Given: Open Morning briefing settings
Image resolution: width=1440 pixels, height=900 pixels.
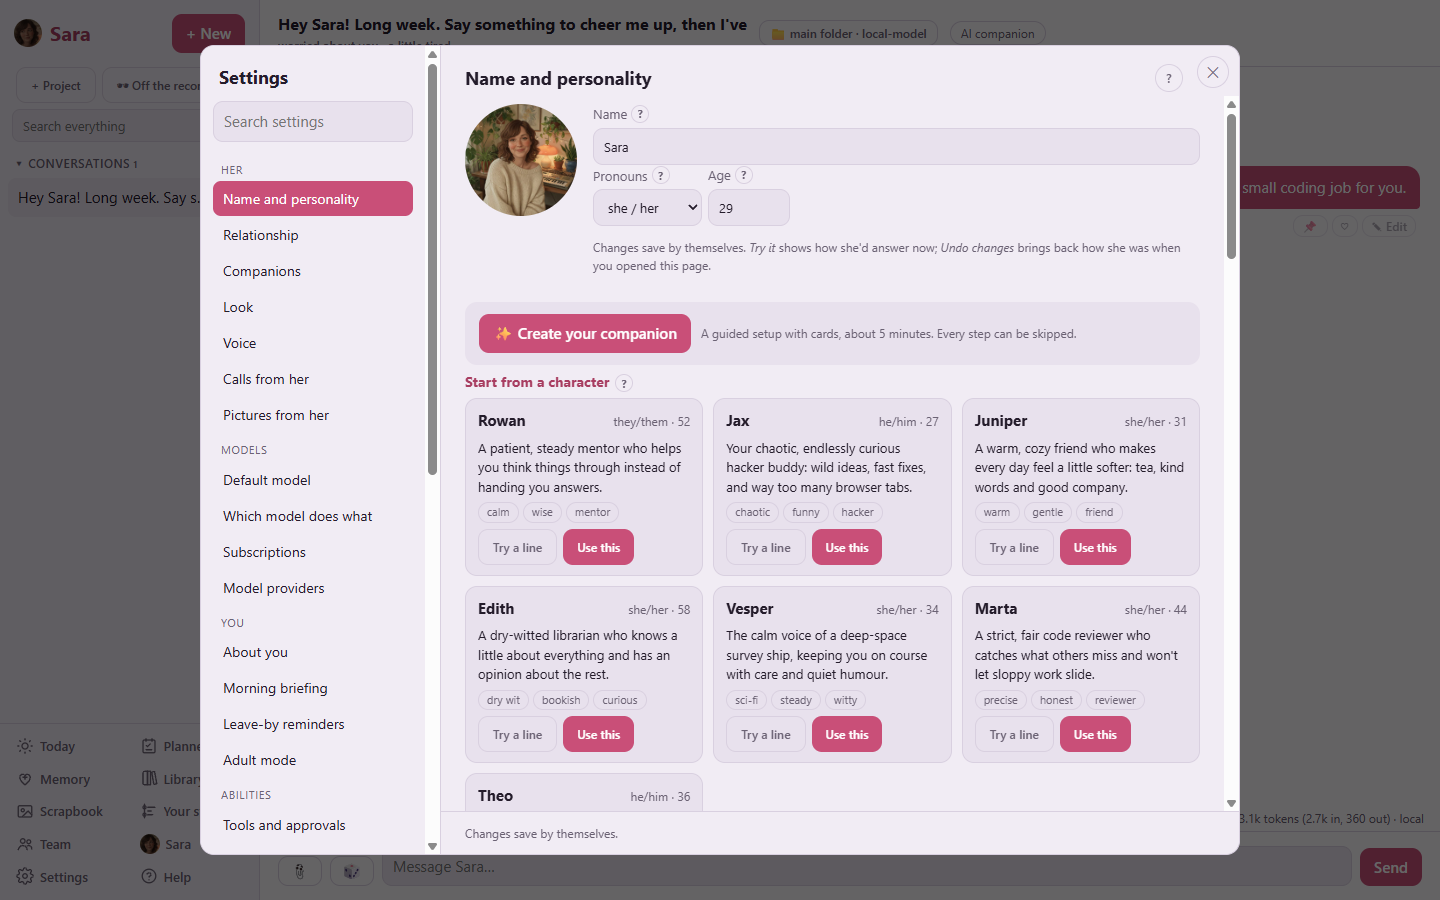Looking at the screenshot, I should tap(313, 688).
